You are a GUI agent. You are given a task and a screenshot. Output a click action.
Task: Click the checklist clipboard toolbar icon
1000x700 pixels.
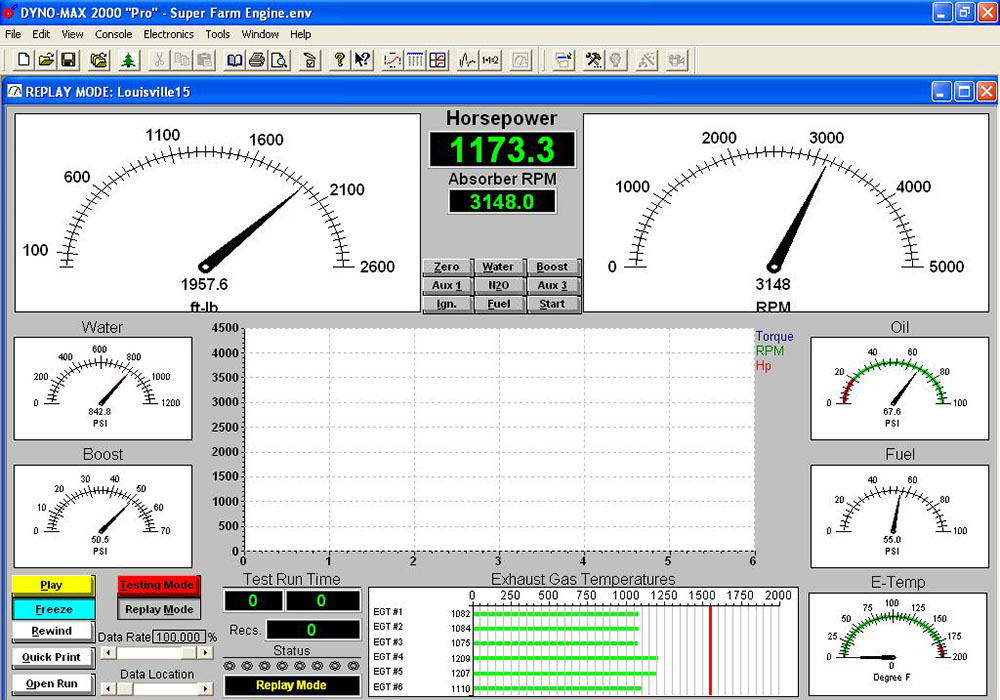pos(310,61)
